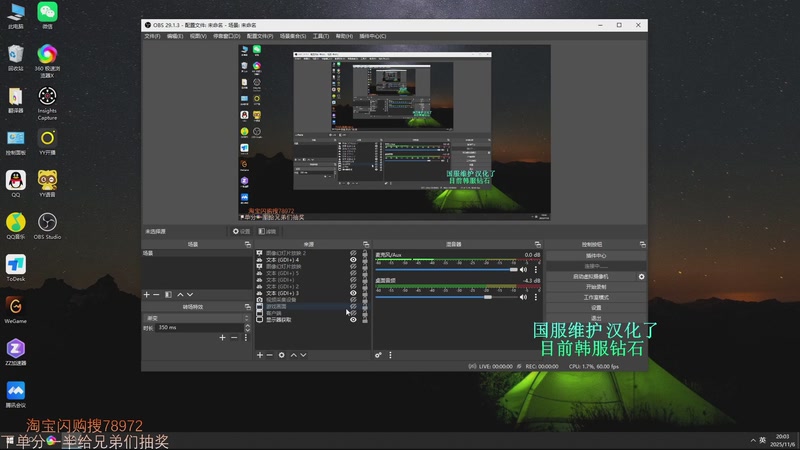Toggle visibility of 文本 (GDI+) 4 source
Image resolution: width=800 pixels, height=450 pixels.
point(353,259)
